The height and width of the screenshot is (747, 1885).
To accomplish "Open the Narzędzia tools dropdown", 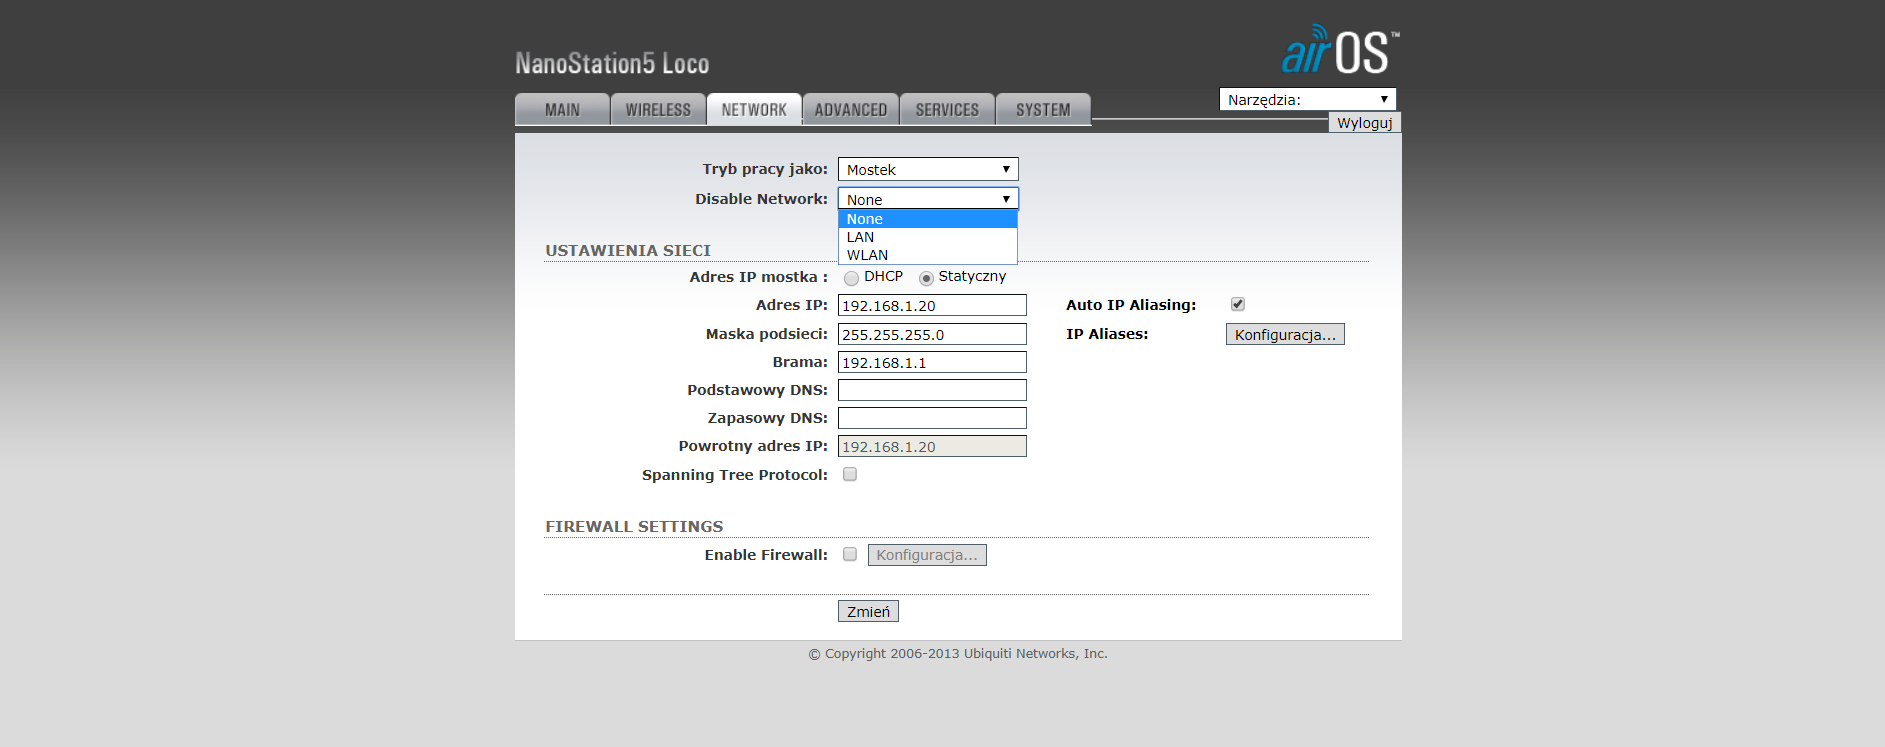I will pos(1307,99).
